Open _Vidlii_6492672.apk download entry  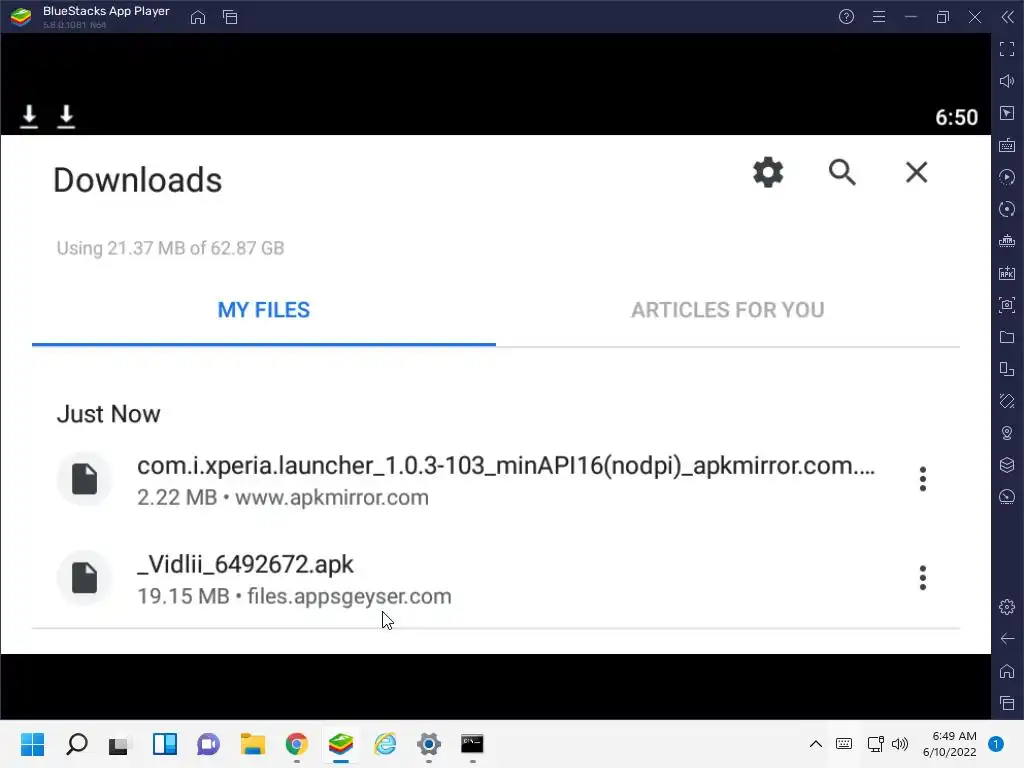(496, 579)
